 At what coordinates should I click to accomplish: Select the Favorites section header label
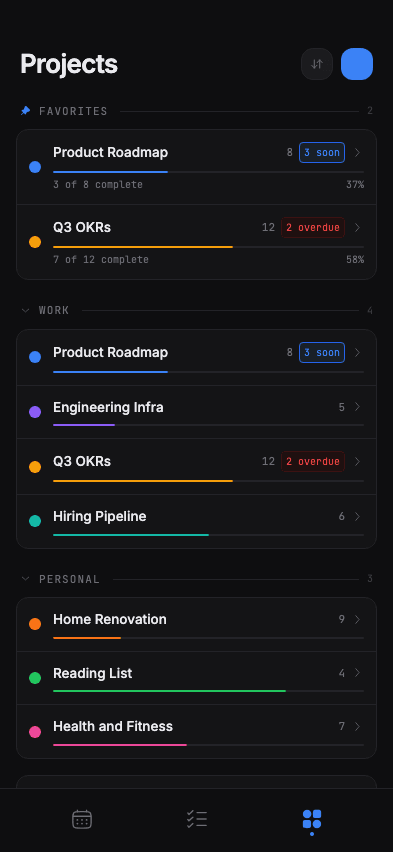point(73,111)
